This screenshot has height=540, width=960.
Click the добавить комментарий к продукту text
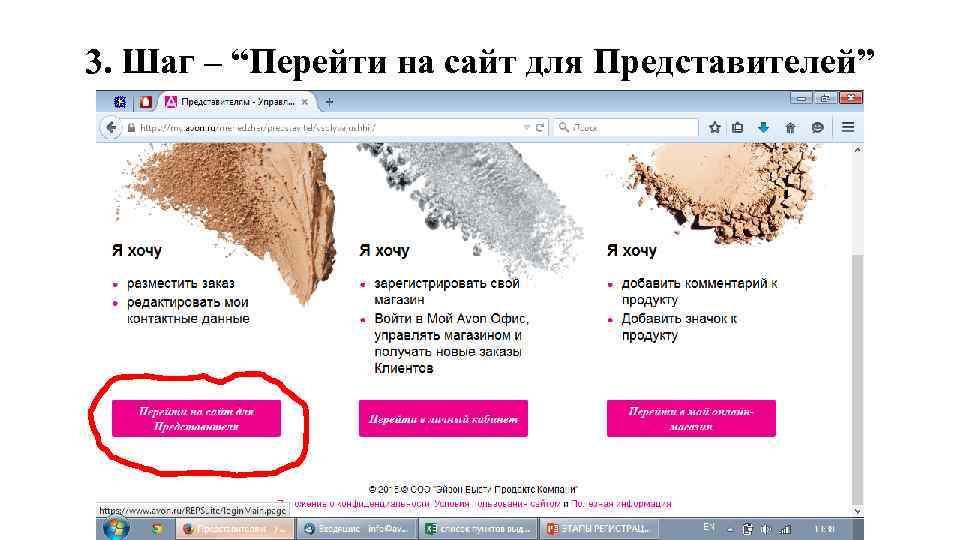pyautogui.click(x=699, y=291)
